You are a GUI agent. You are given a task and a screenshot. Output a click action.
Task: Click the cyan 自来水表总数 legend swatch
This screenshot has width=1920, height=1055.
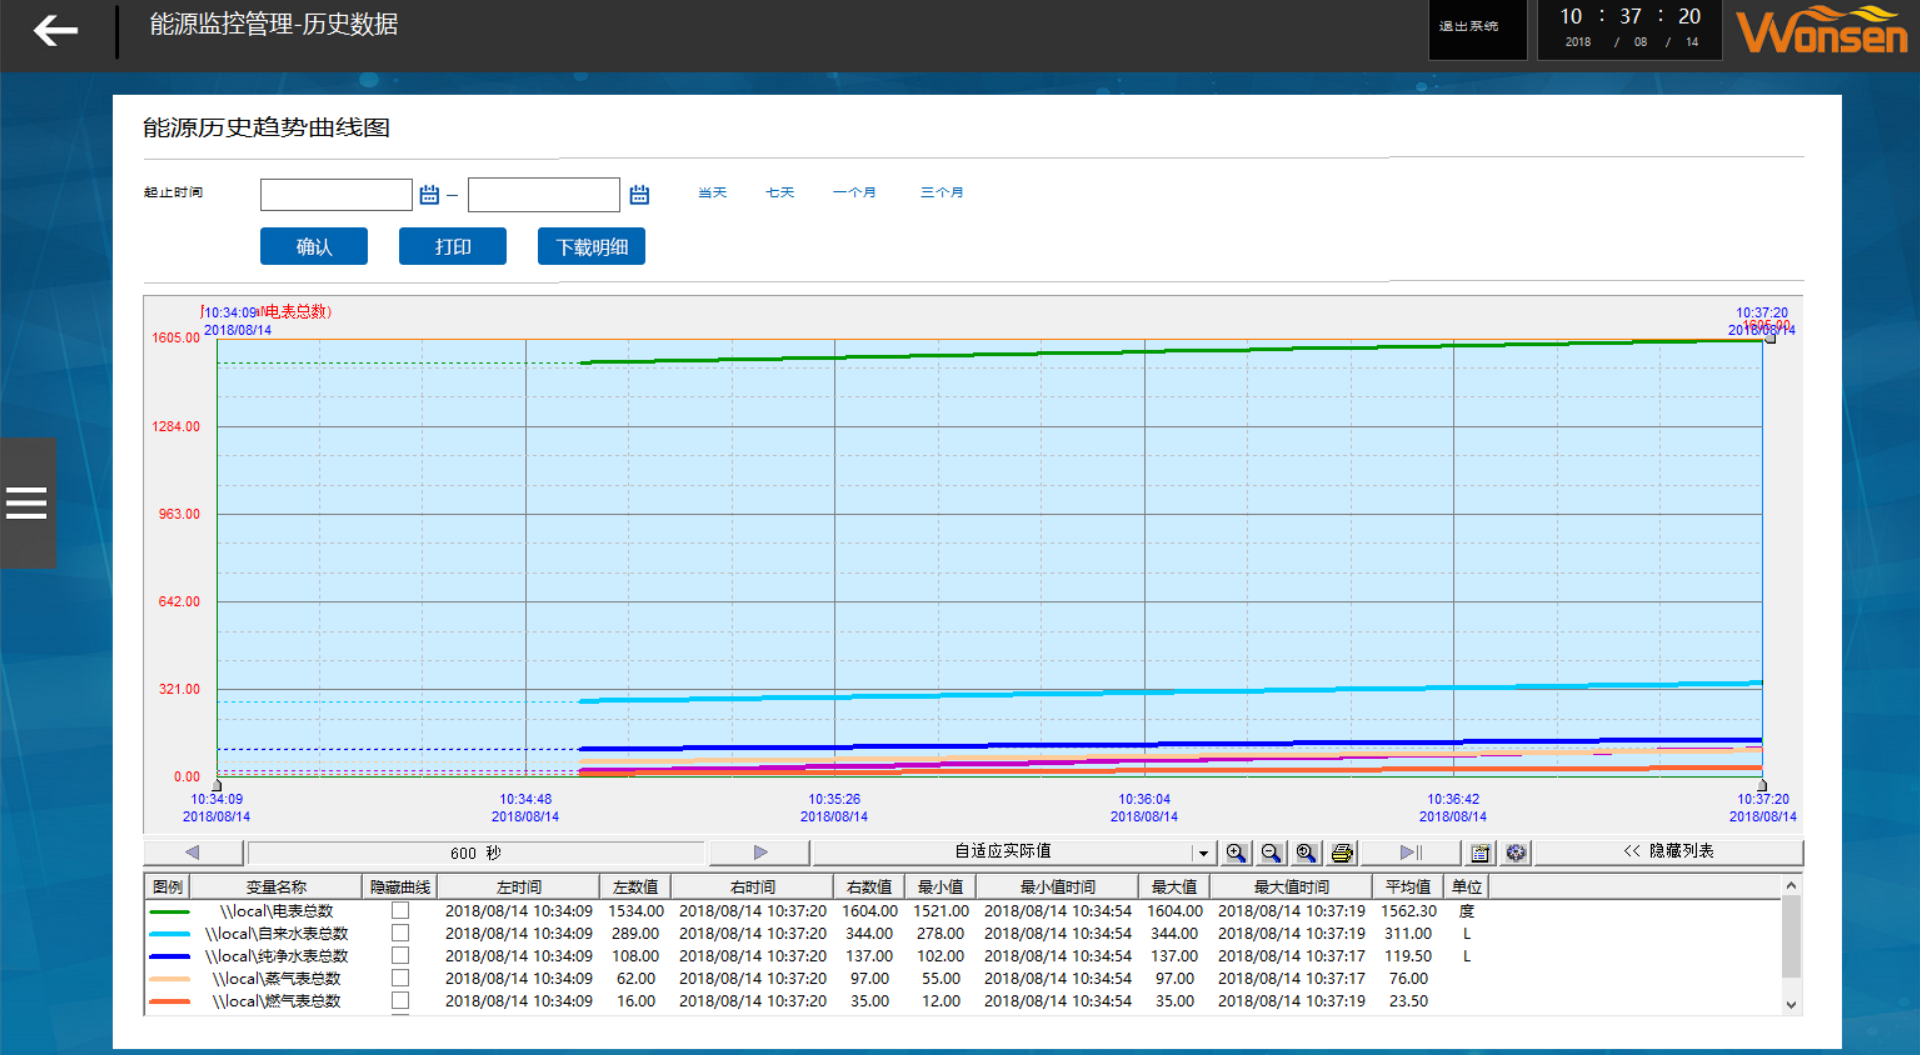pos(169,934)
